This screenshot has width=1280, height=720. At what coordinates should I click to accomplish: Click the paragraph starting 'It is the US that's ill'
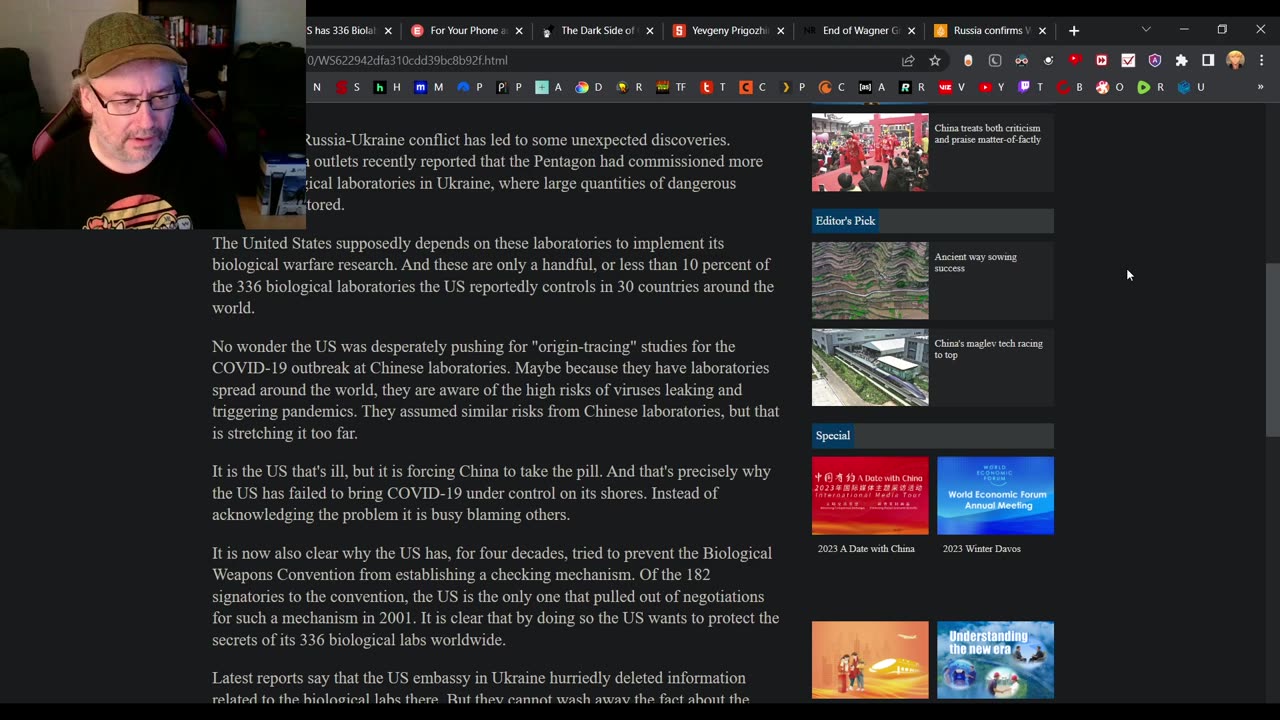pyautogui.click(x=492, y=493)
